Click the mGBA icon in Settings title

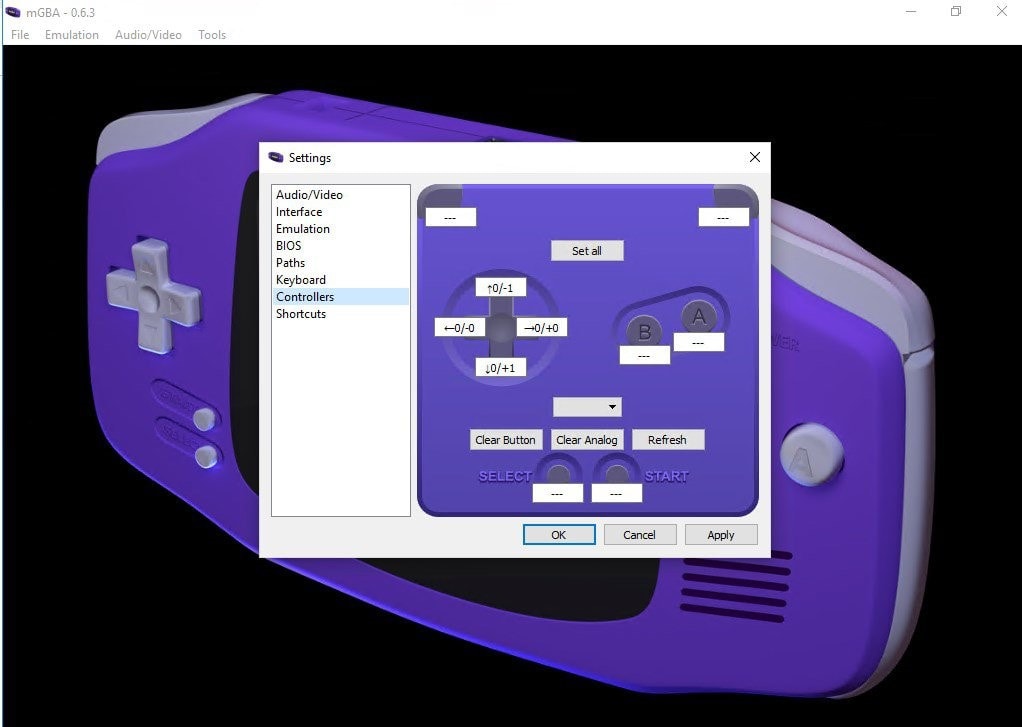point(276,157)
